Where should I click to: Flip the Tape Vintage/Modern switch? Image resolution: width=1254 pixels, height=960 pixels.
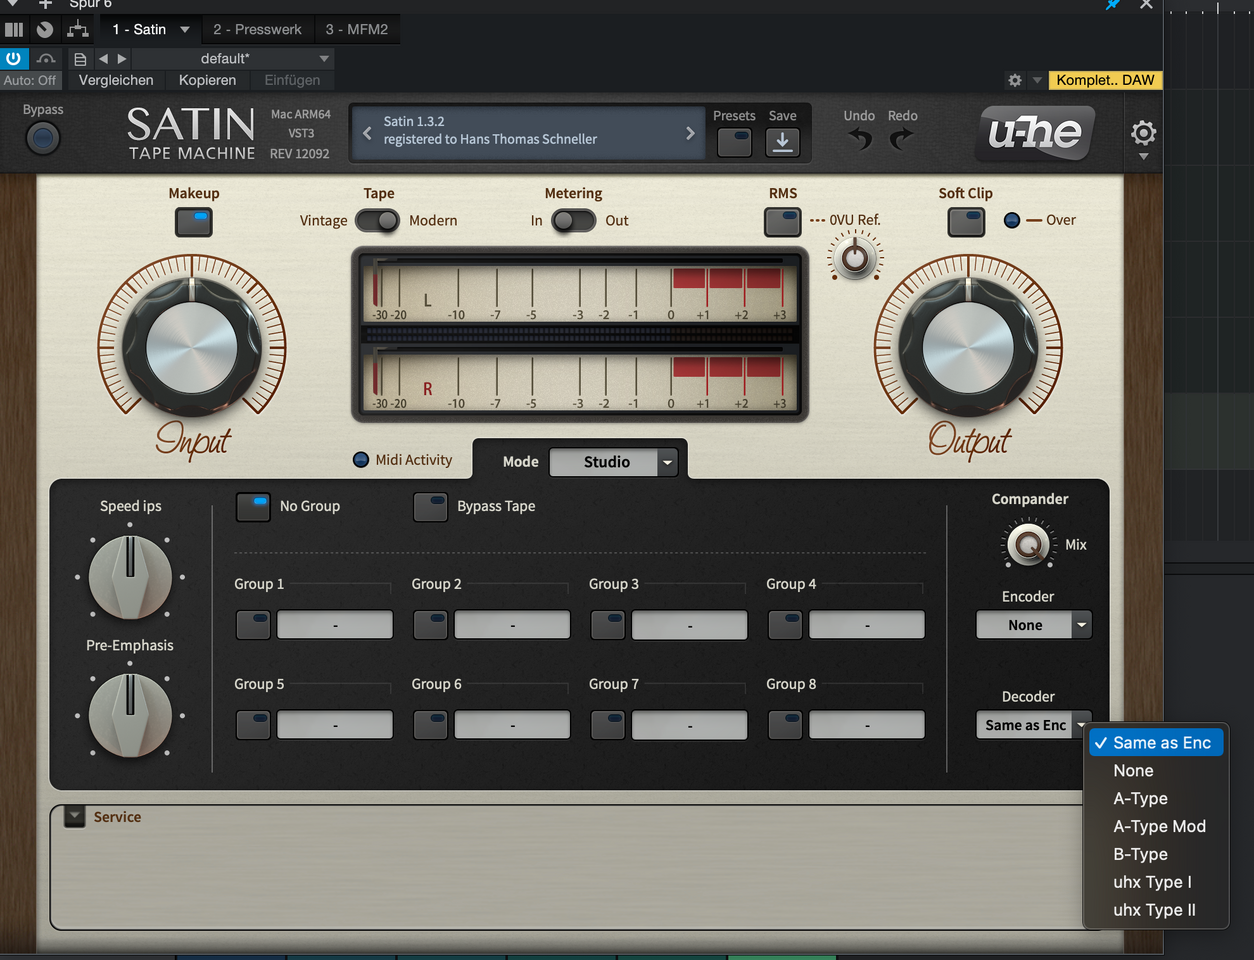[x=377, y=221]
